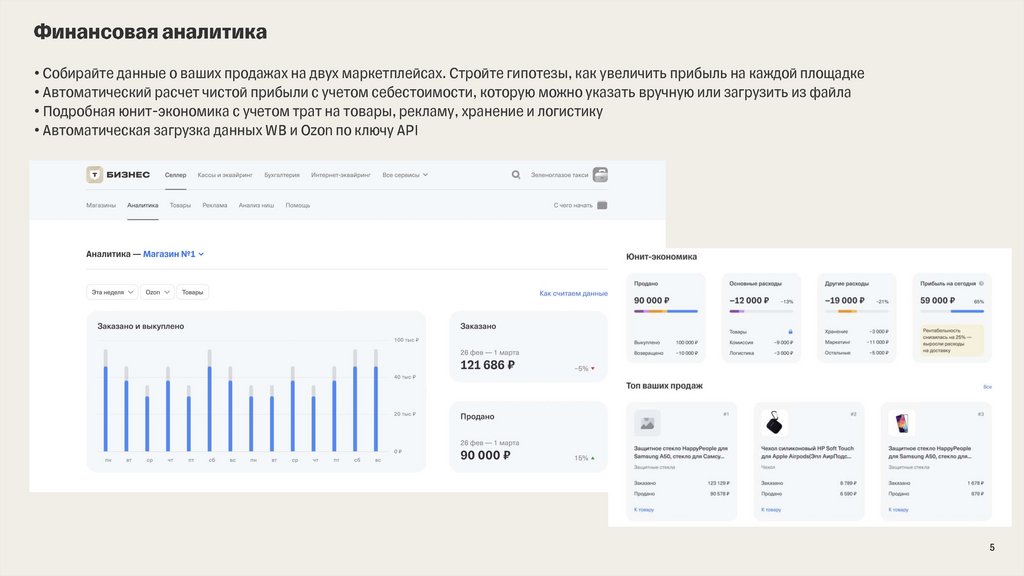Open the «Магазин №1» store selector
1024x576 pixels.
coord(173,254)
